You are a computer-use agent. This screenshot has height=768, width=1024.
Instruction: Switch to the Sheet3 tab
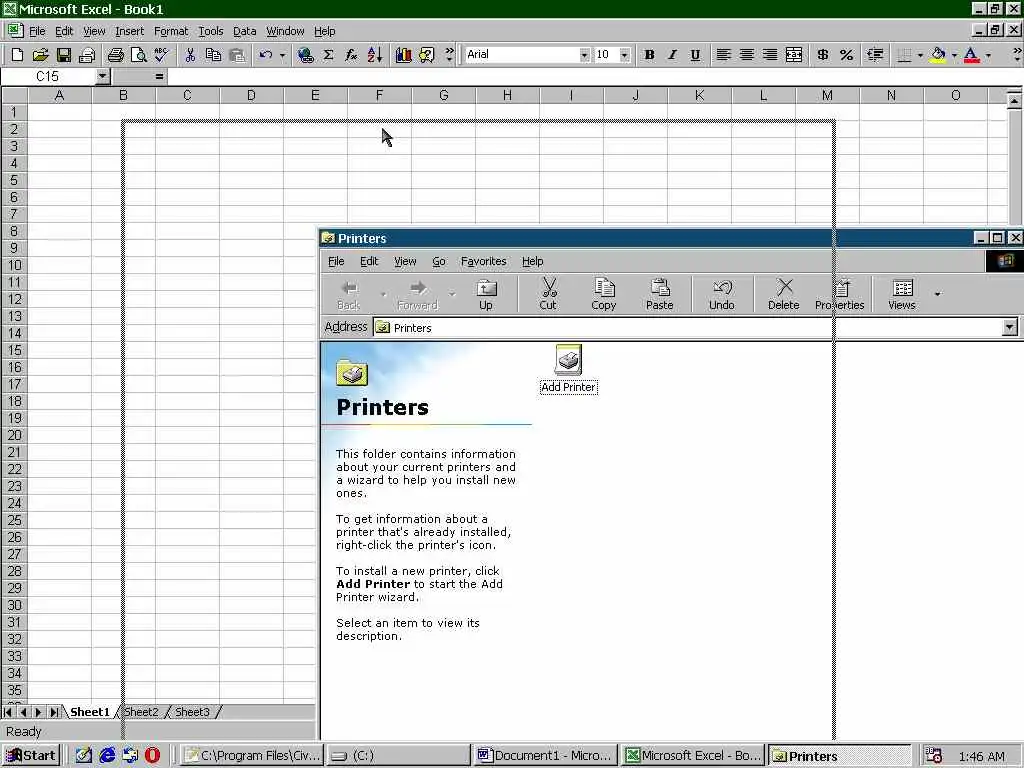[193, 712]
